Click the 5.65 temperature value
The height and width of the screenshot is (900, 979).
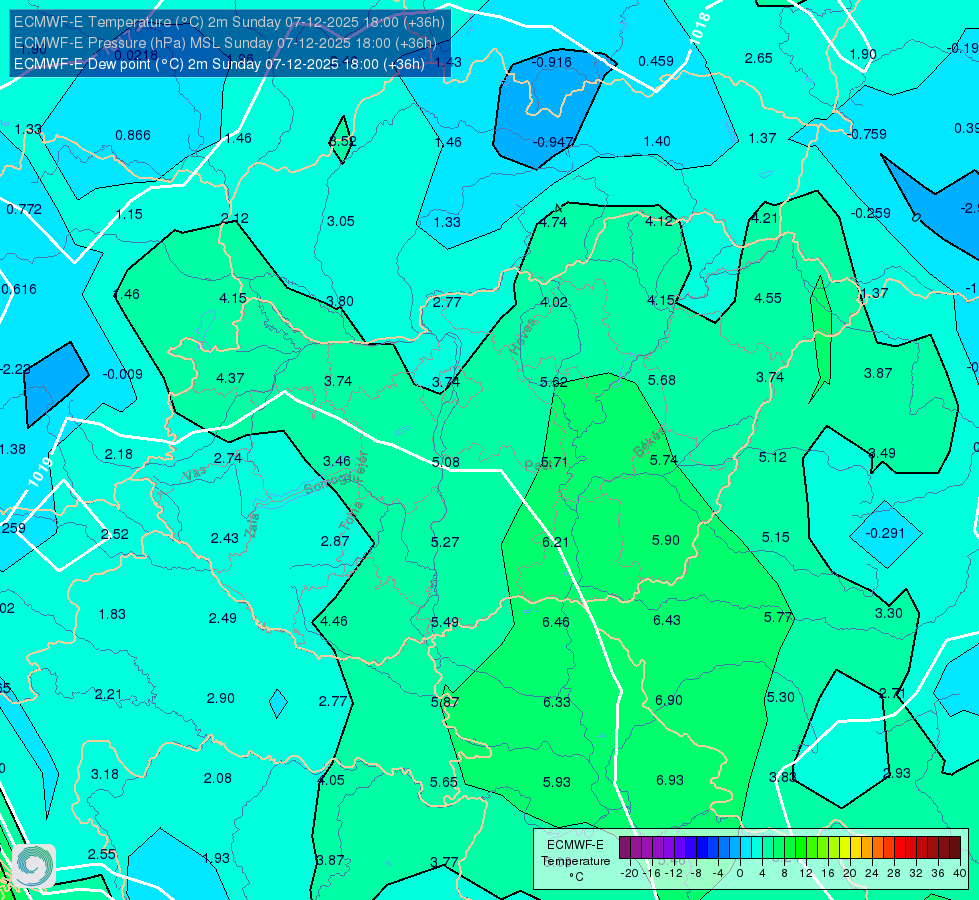click(444, 783)
